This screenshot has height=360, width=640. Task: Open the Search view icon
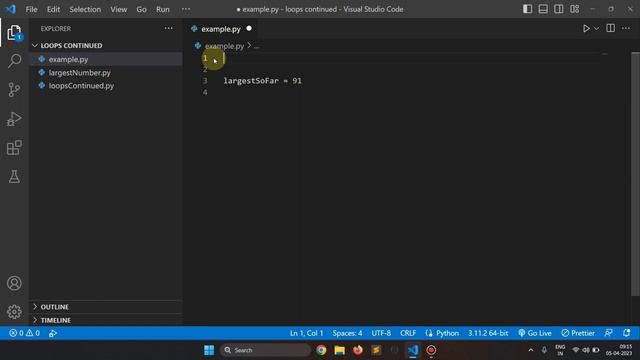click(x=14, y=61)
